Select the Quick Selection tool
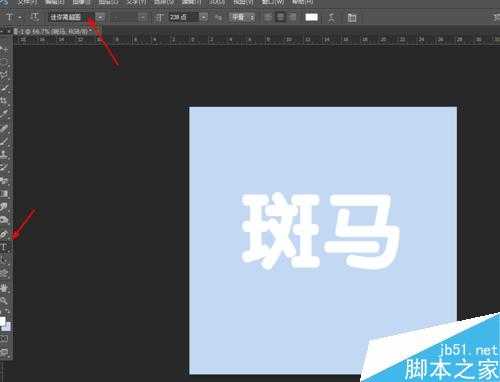 point(4,88)
